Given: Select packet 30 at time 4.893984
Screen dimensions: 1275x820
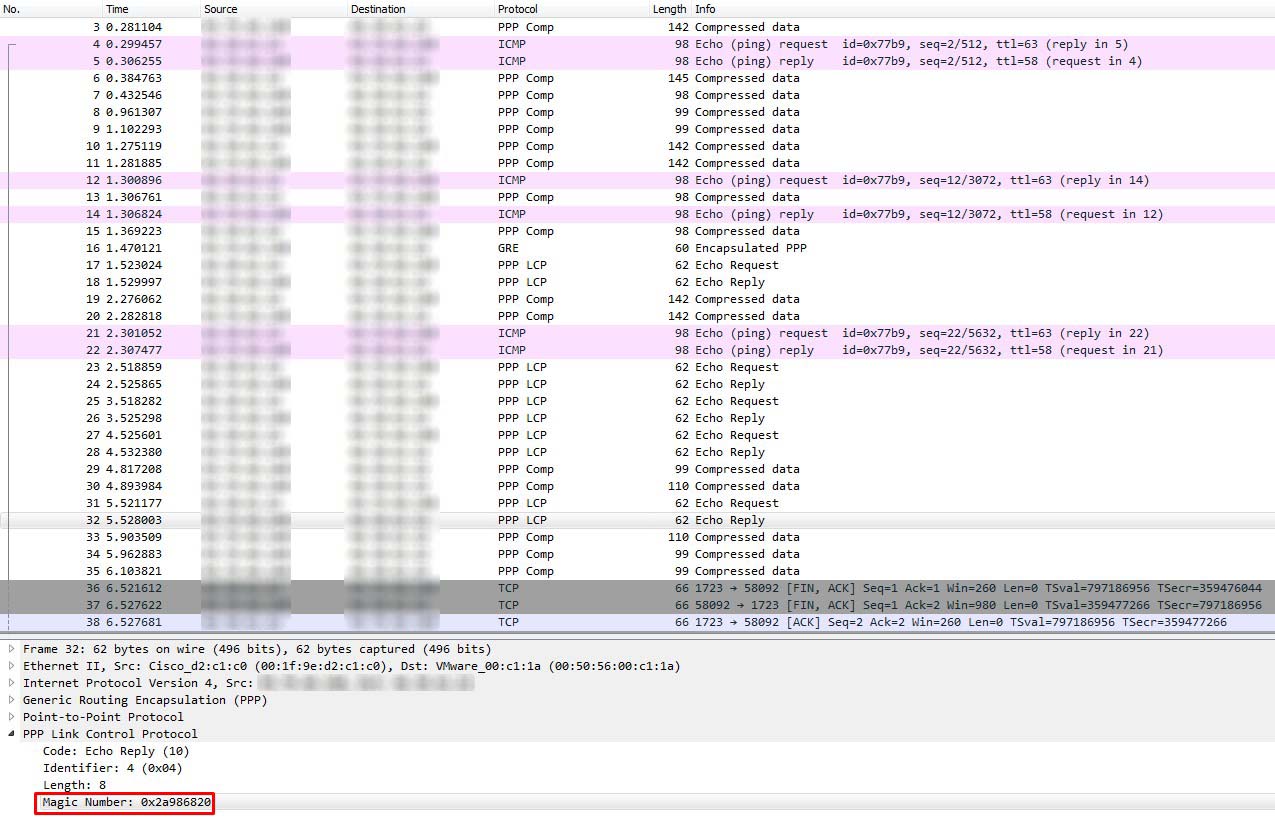Looking at the screenshot, I should [x=637, y=486].
